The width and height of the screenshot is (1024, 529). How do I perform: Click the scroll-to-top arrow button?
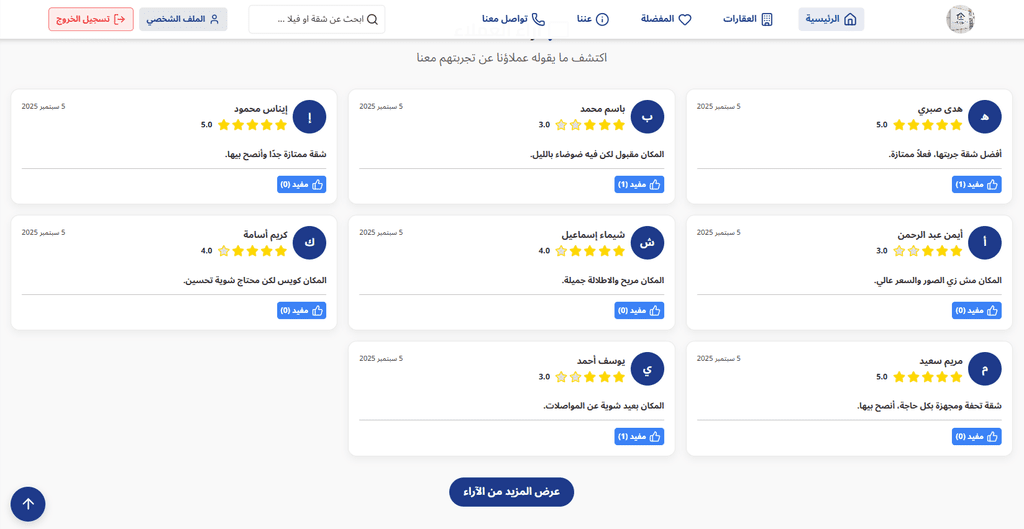click(x=28, y=504)
